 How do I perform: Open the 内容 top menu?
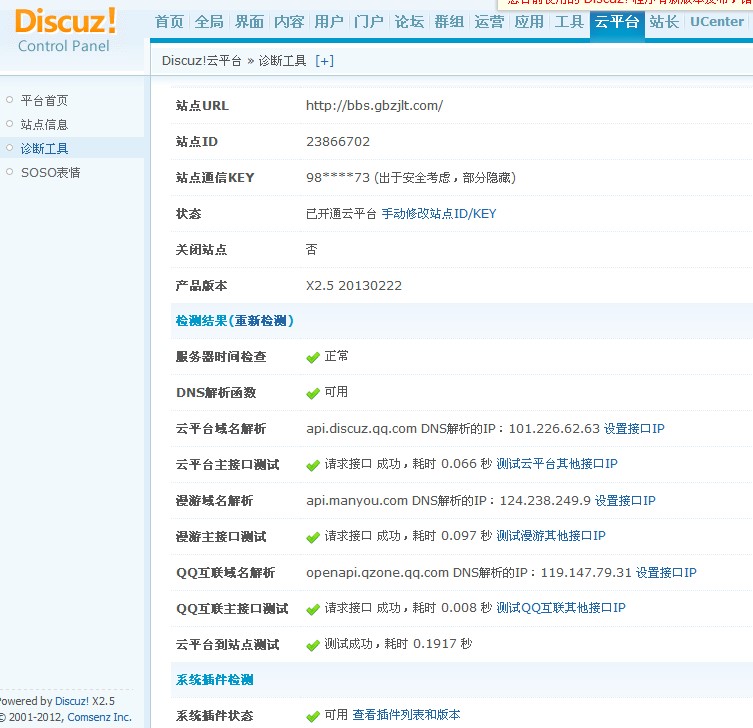289,22
